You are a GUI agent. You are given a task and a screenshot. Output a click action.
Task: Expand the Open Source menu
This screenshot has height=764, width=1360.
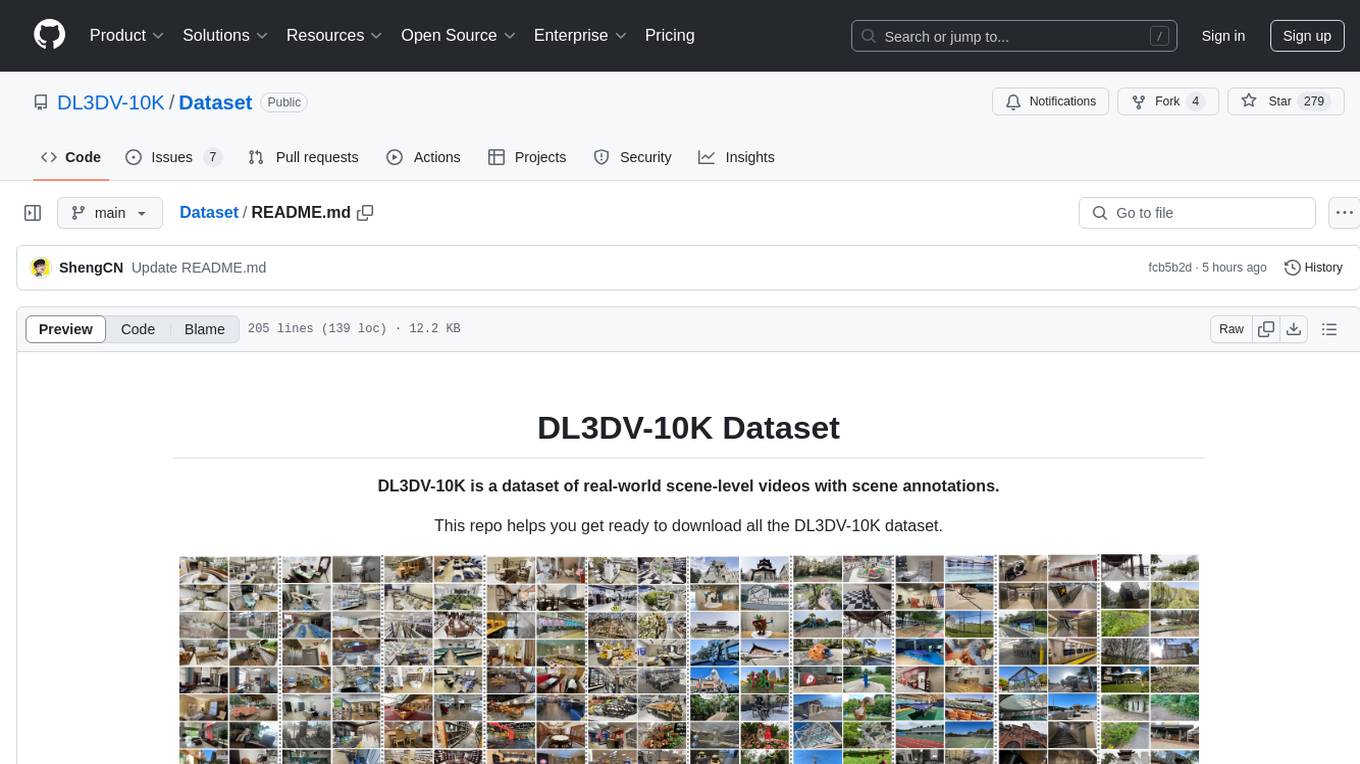(x=458, y=35)
